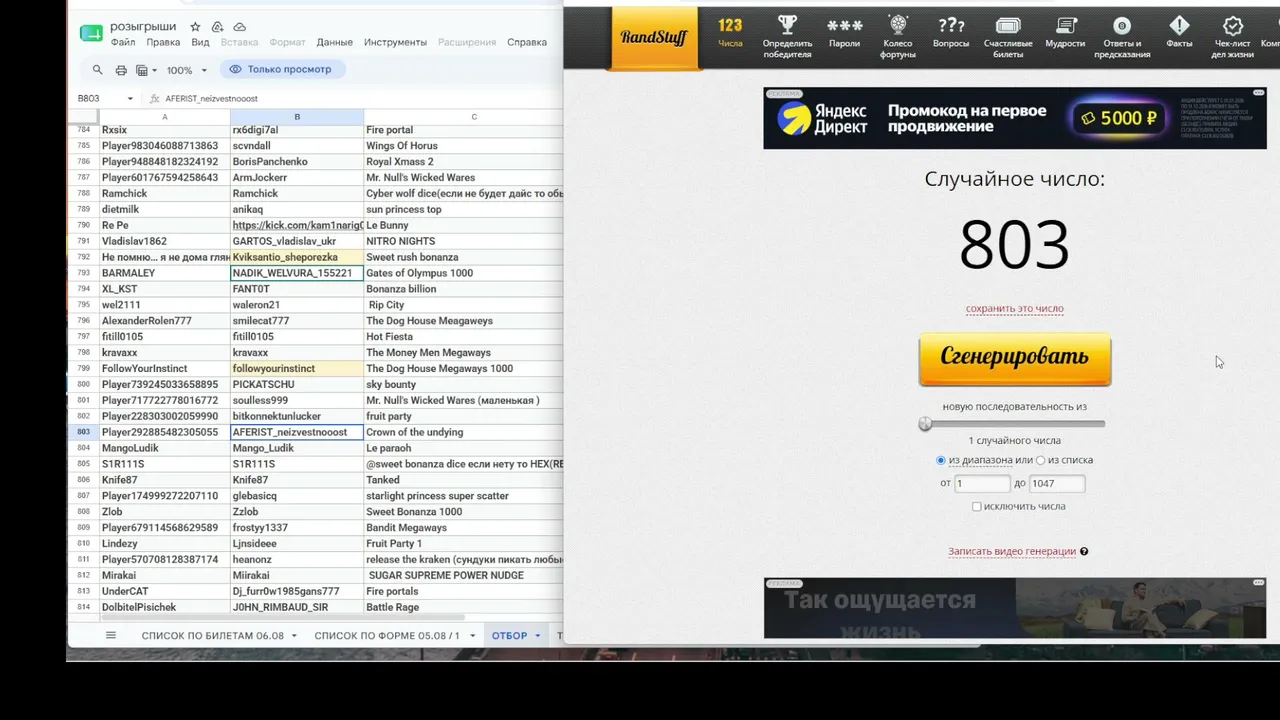The height and width of the screenshot is (720, 1280).
Task: Open the Yandex Direct promo banner
Action: [x=1014, y=119]
